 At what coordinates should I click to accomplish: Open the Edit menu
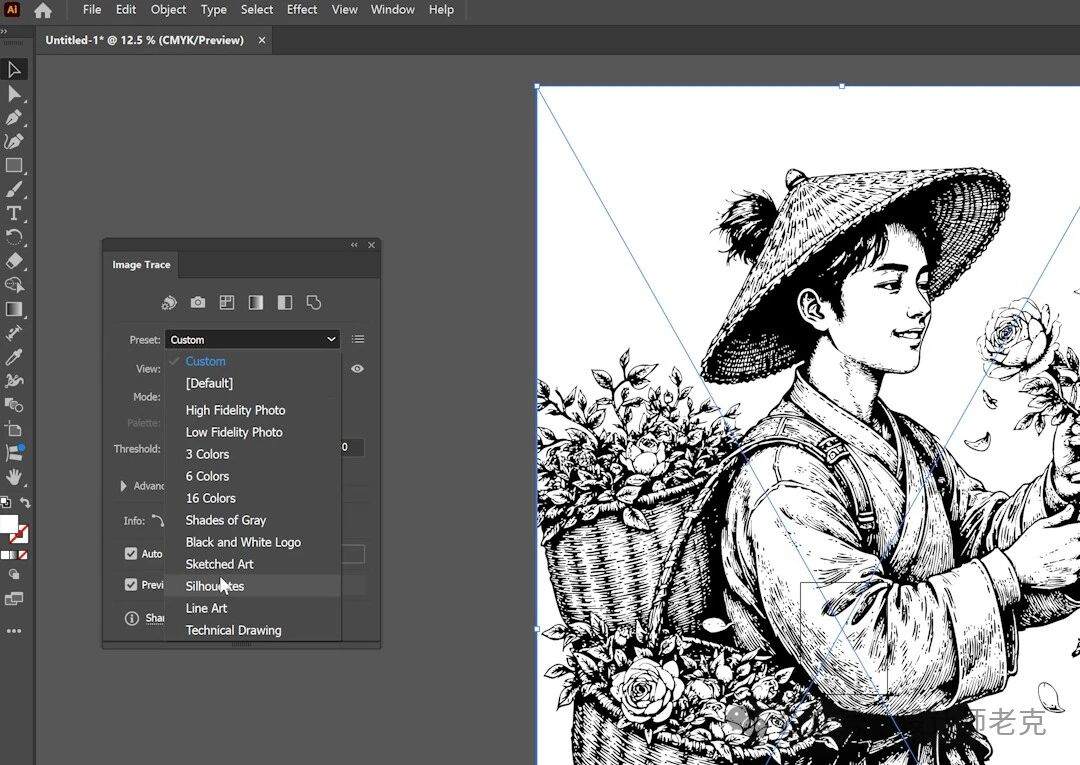click(125, 10)
